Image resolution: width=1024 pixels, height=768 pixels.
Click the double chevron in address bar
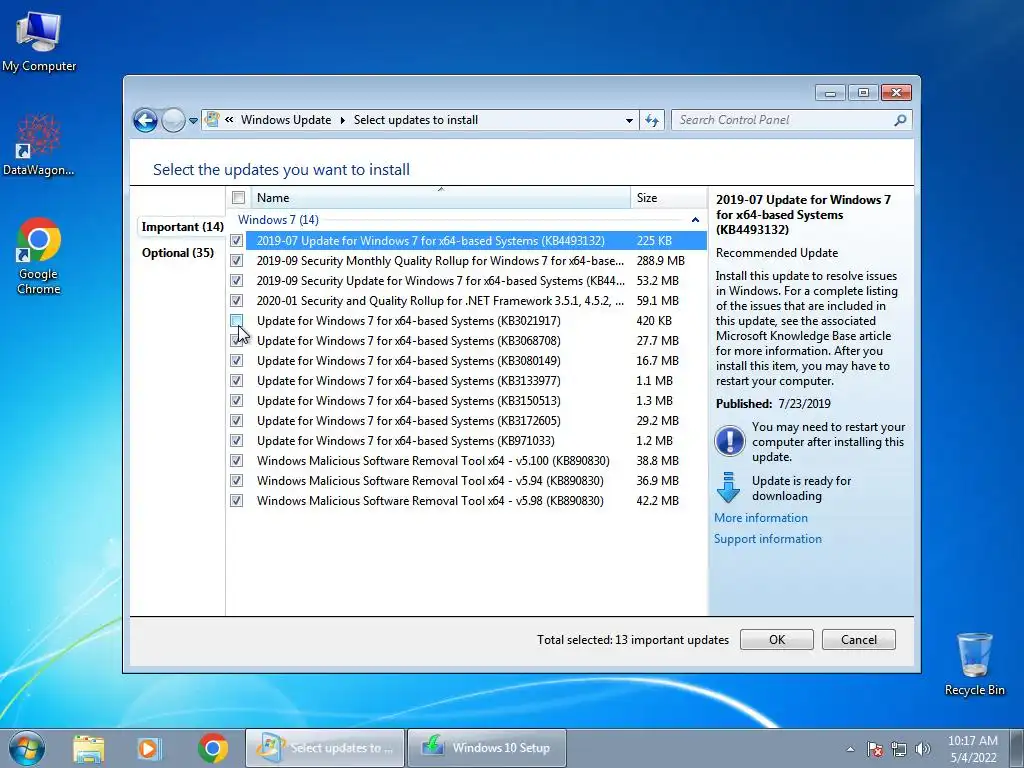[x=229, y=120]
